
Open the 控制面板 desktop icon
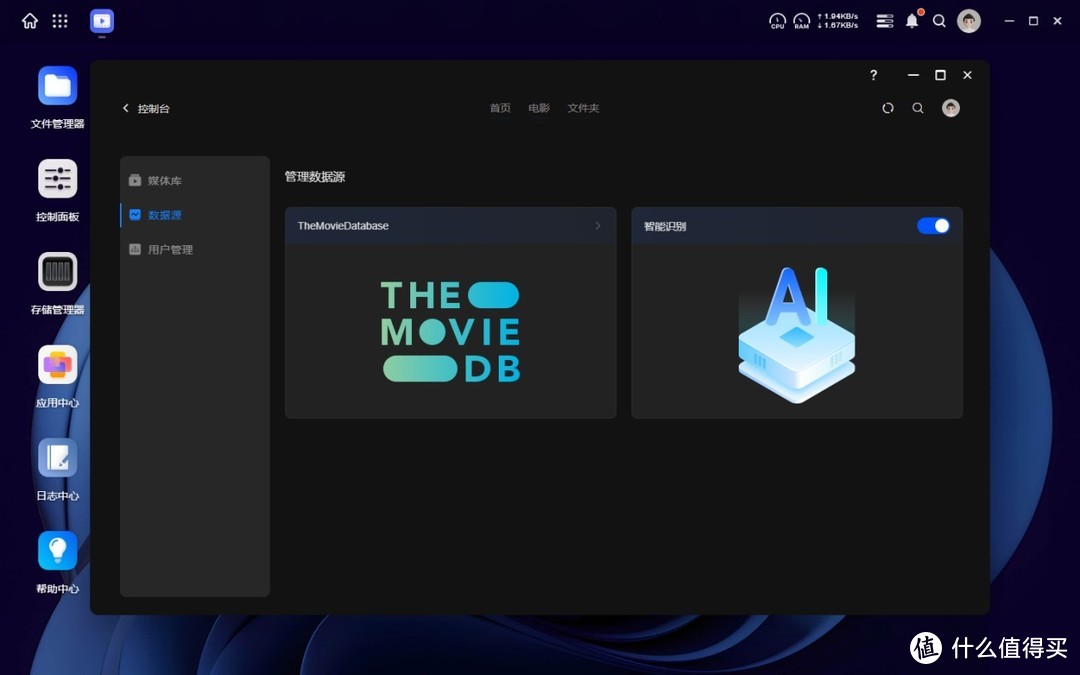tap(57, 179)
